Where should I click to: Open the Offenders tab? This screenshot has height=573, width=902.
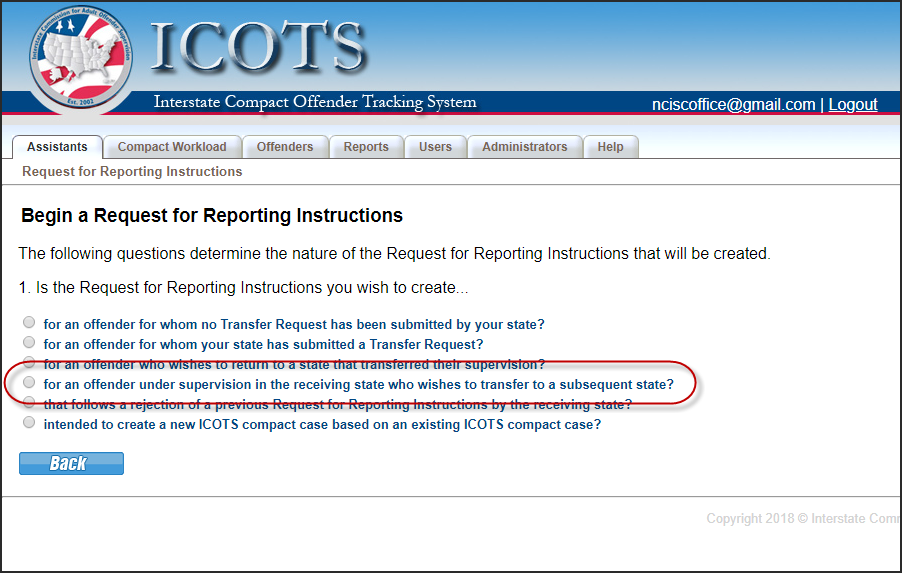pos(285,147)
